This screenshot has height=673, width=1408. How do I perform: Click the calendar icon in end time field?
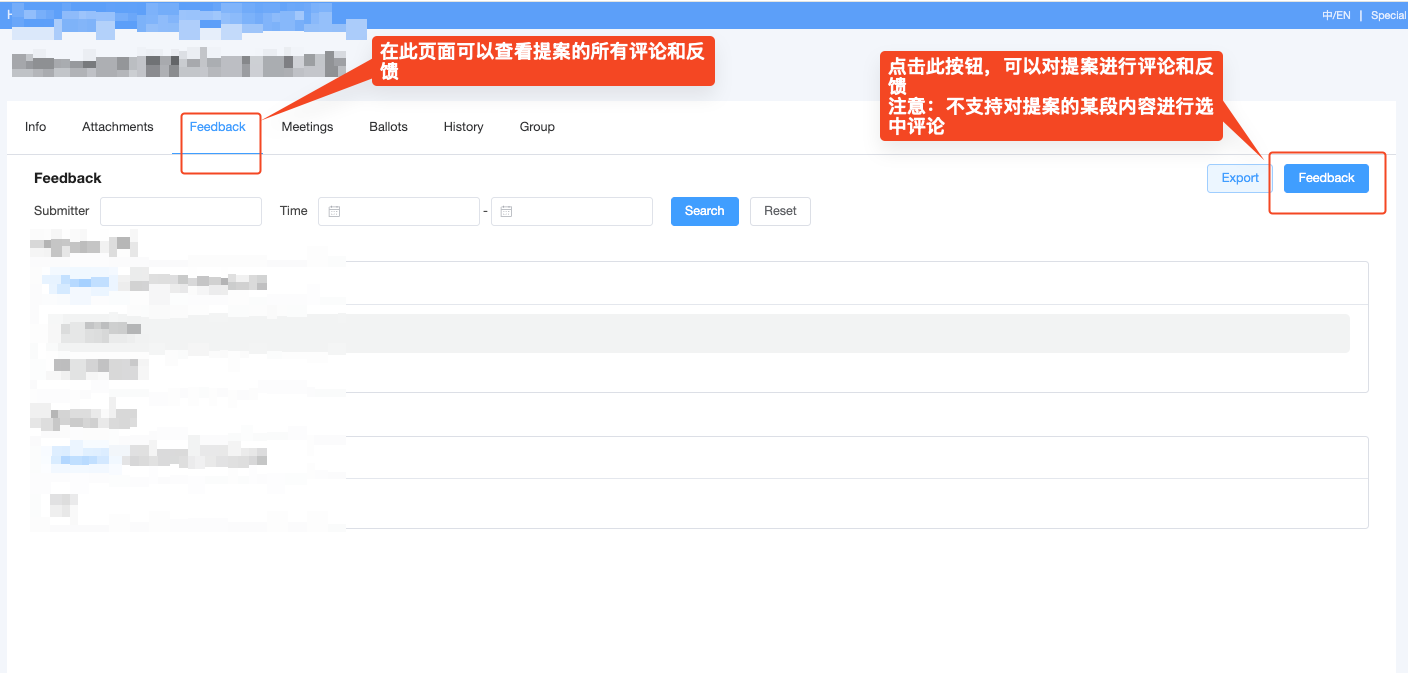(x=507, y=211)
